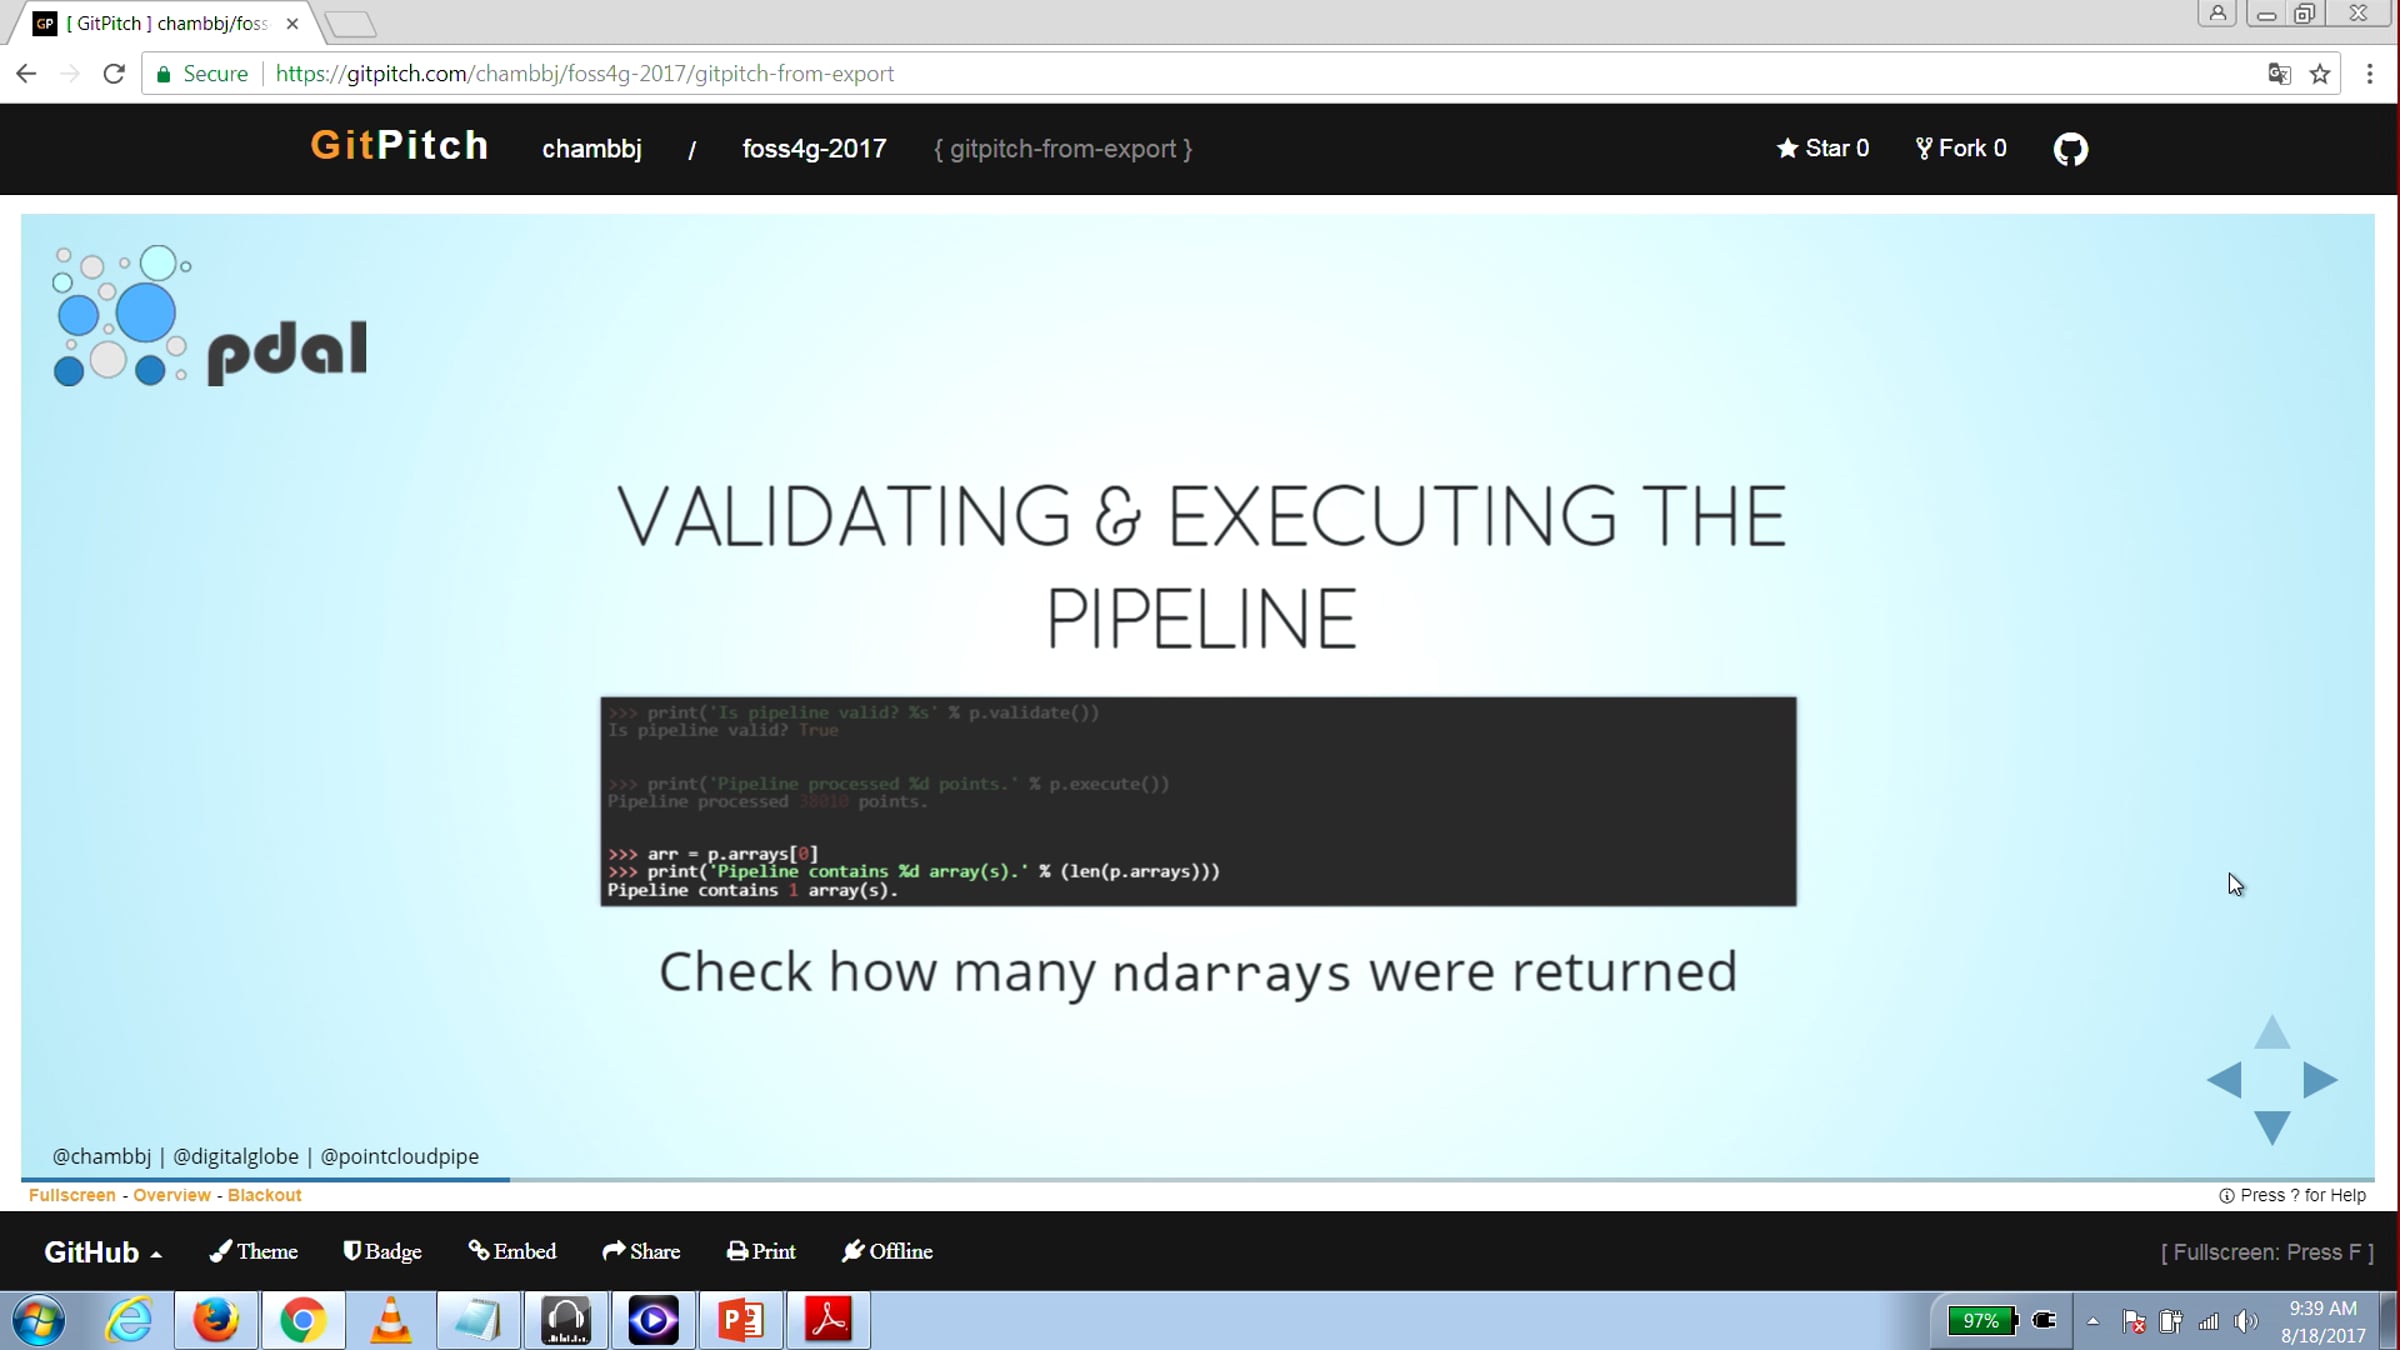Move up with the up slide arrow

coord(2272,1032)
